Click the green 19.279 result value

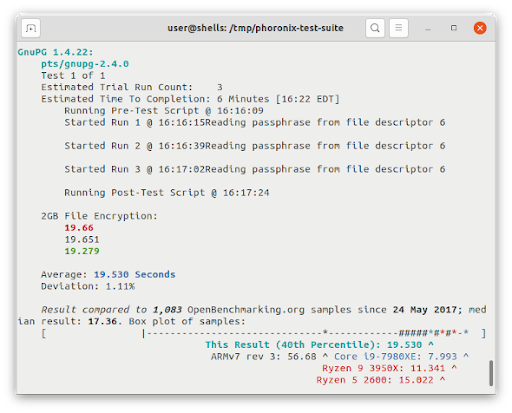82,251
